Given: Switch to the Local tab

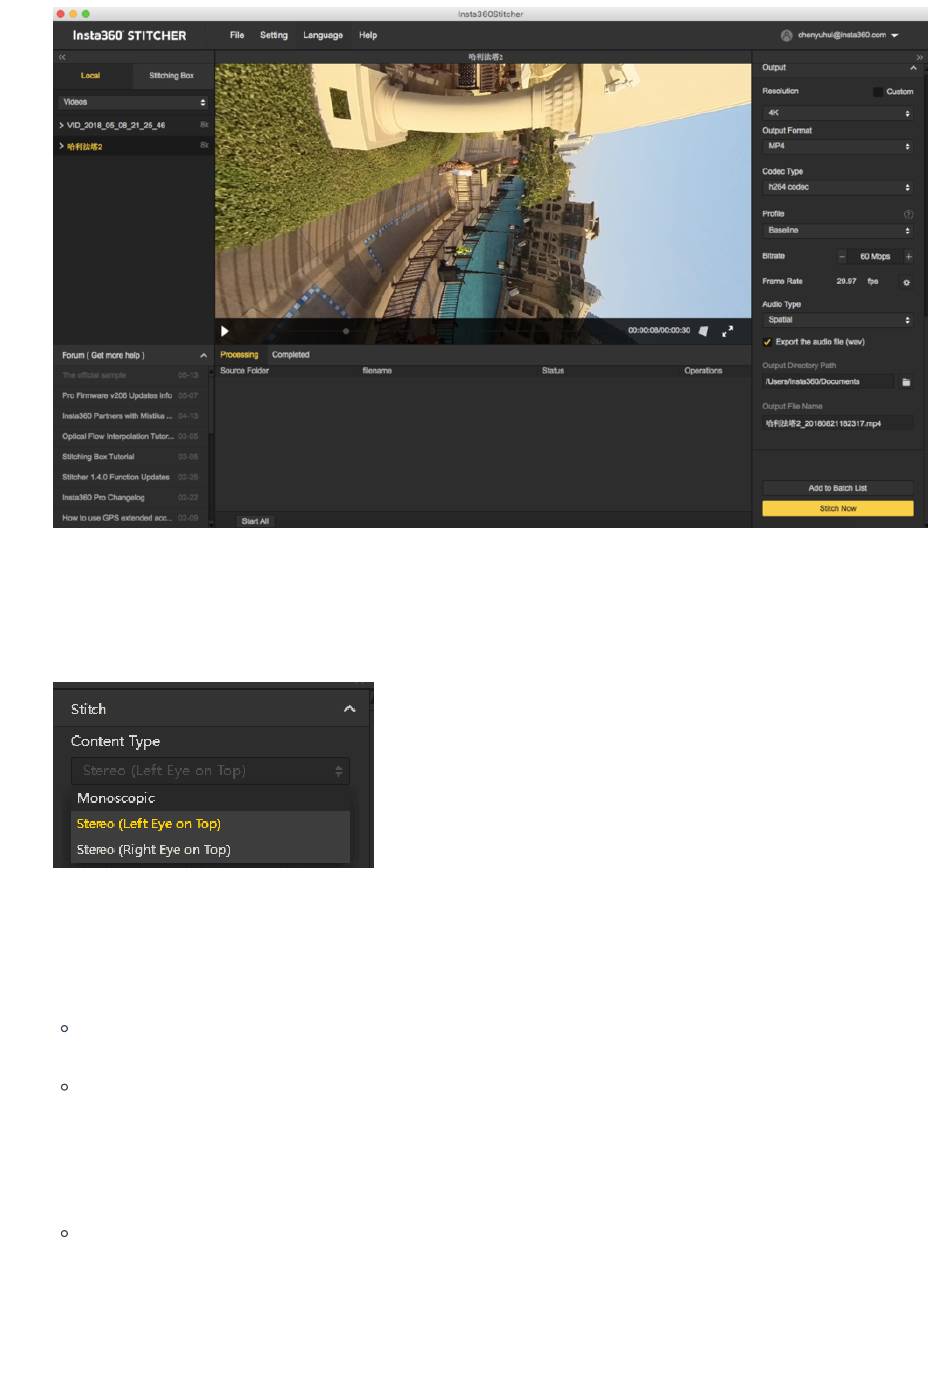Looking at the screenshot, I should click(x=91, y=76).
